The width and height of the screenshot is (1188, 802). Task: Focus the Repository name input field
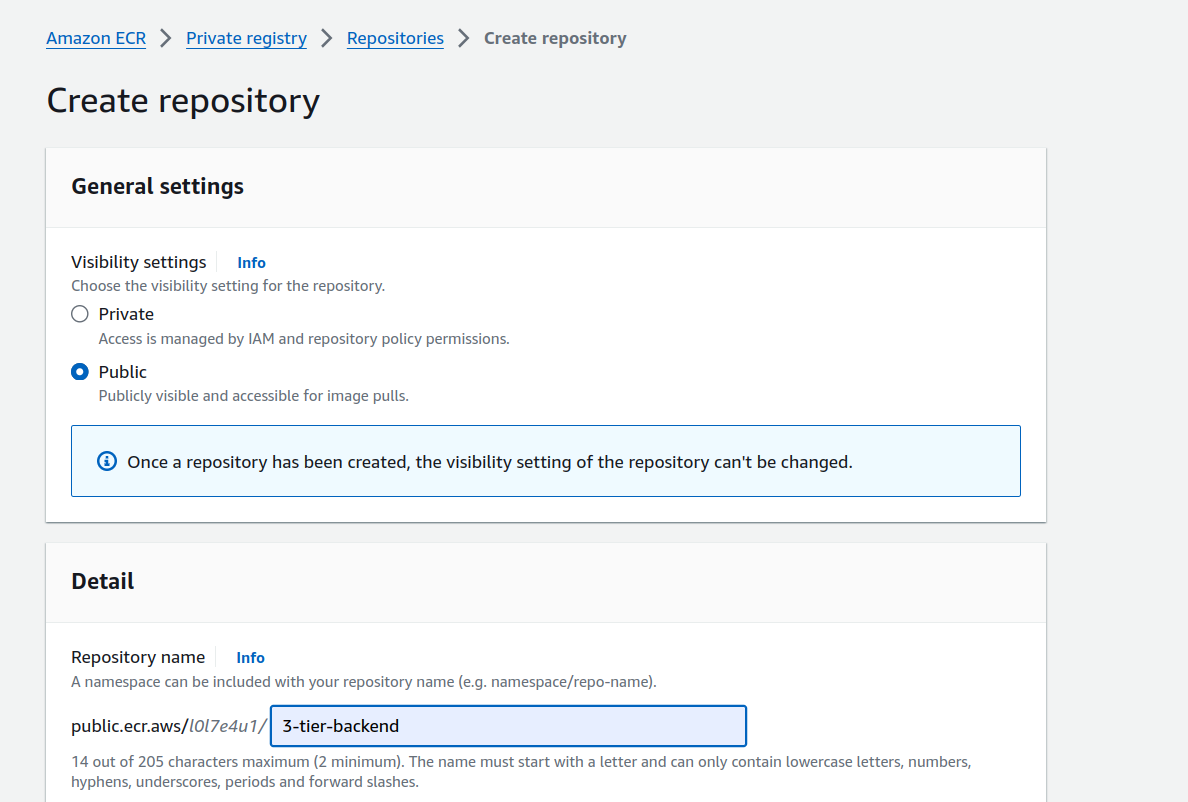(x=508, y=726)
